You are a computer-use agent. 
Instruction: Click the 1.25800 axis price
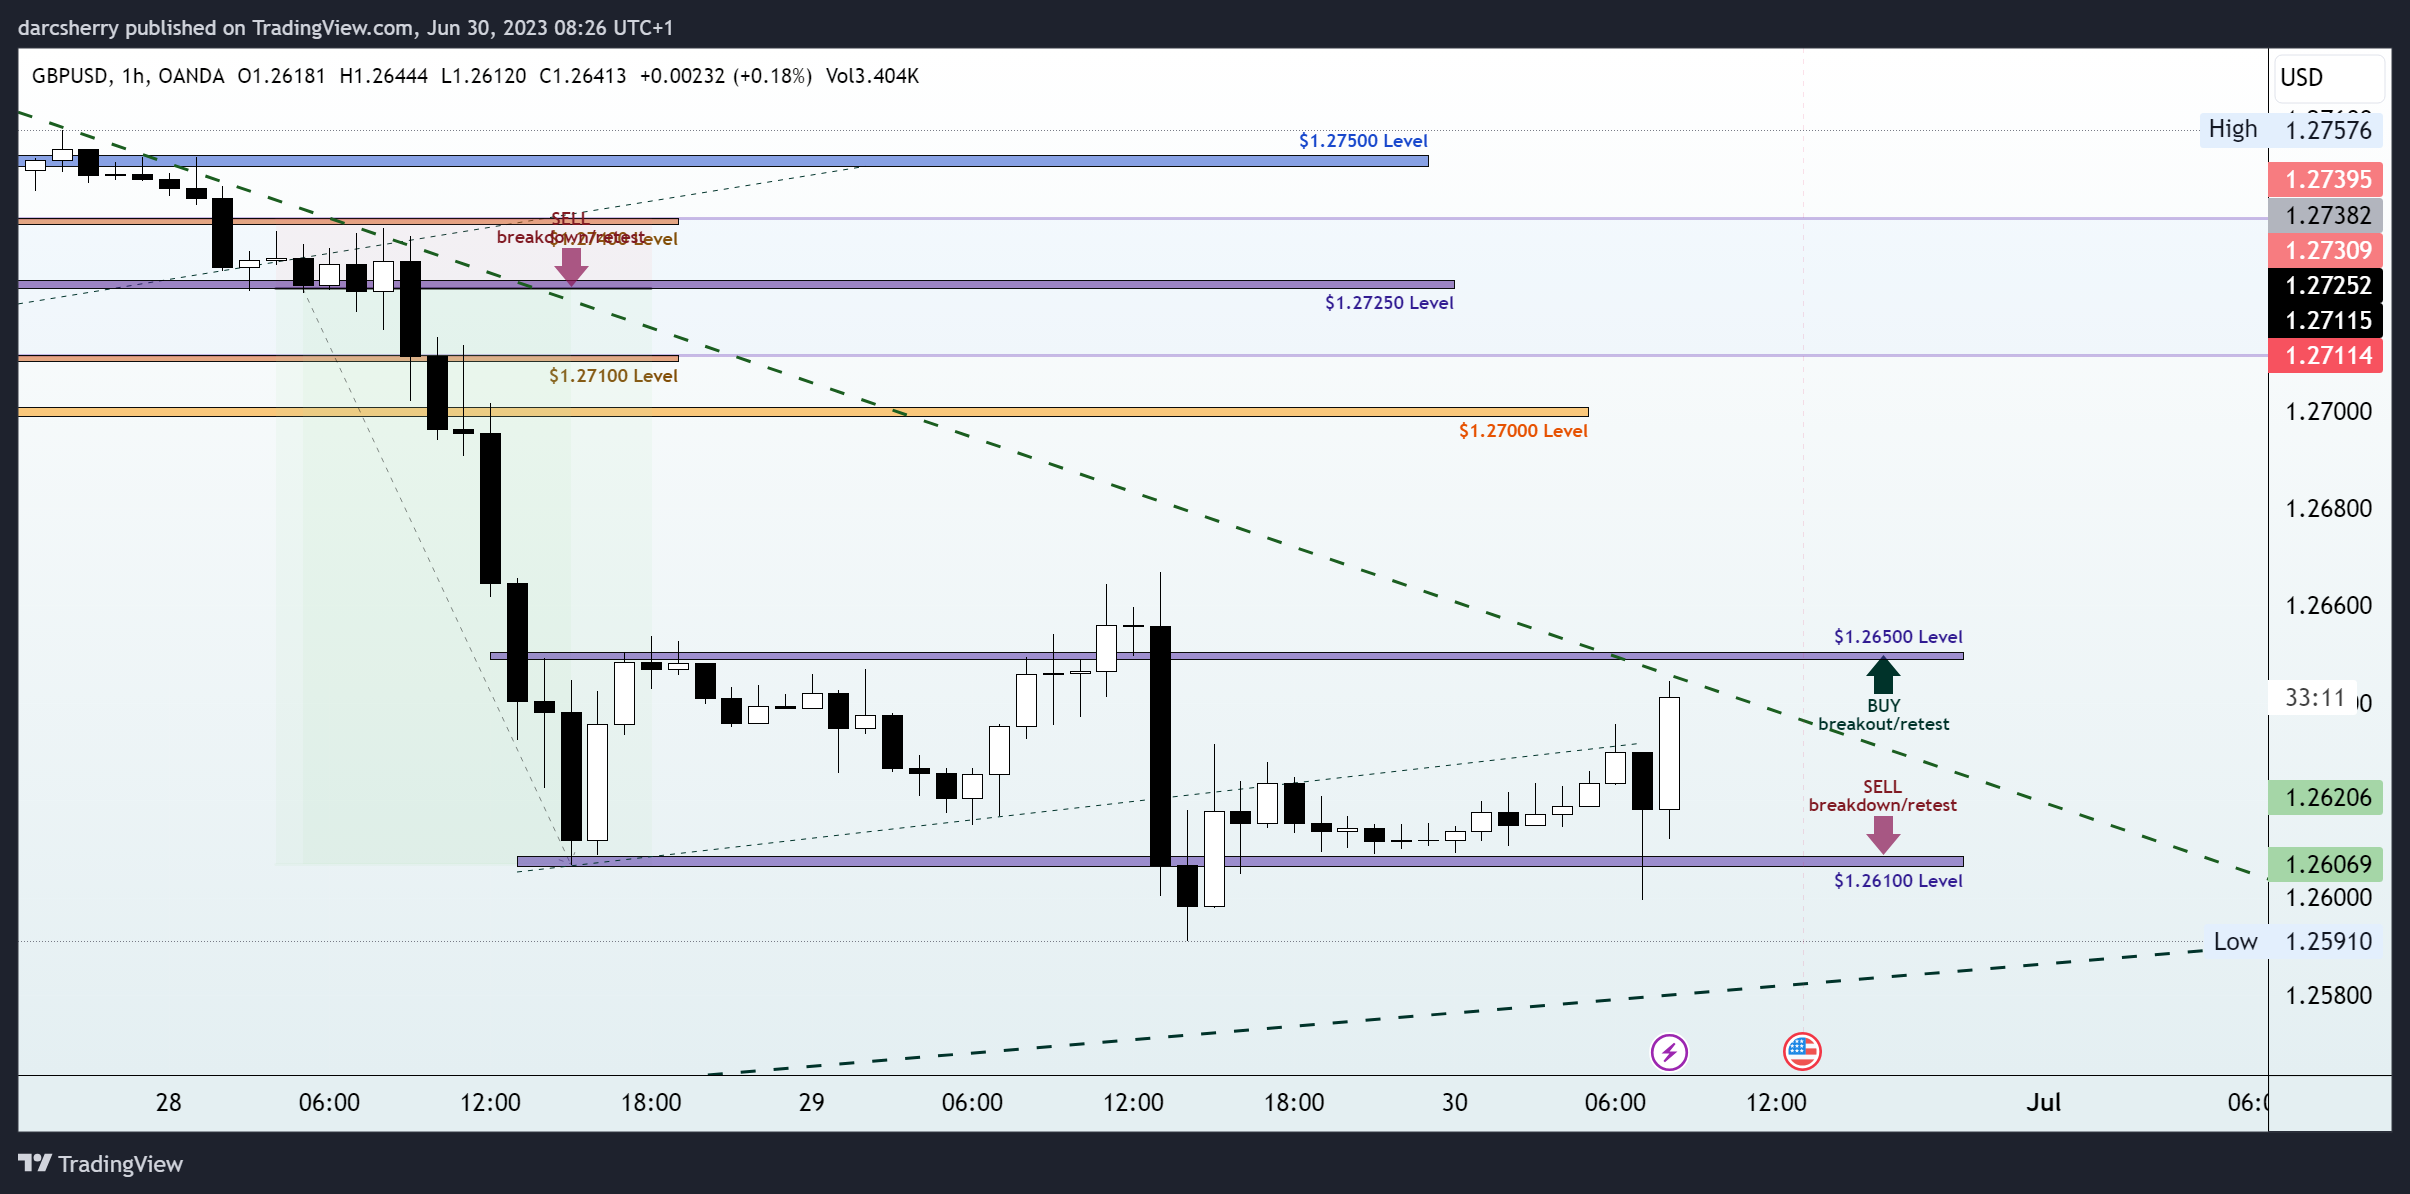[x=2328, y=996]
